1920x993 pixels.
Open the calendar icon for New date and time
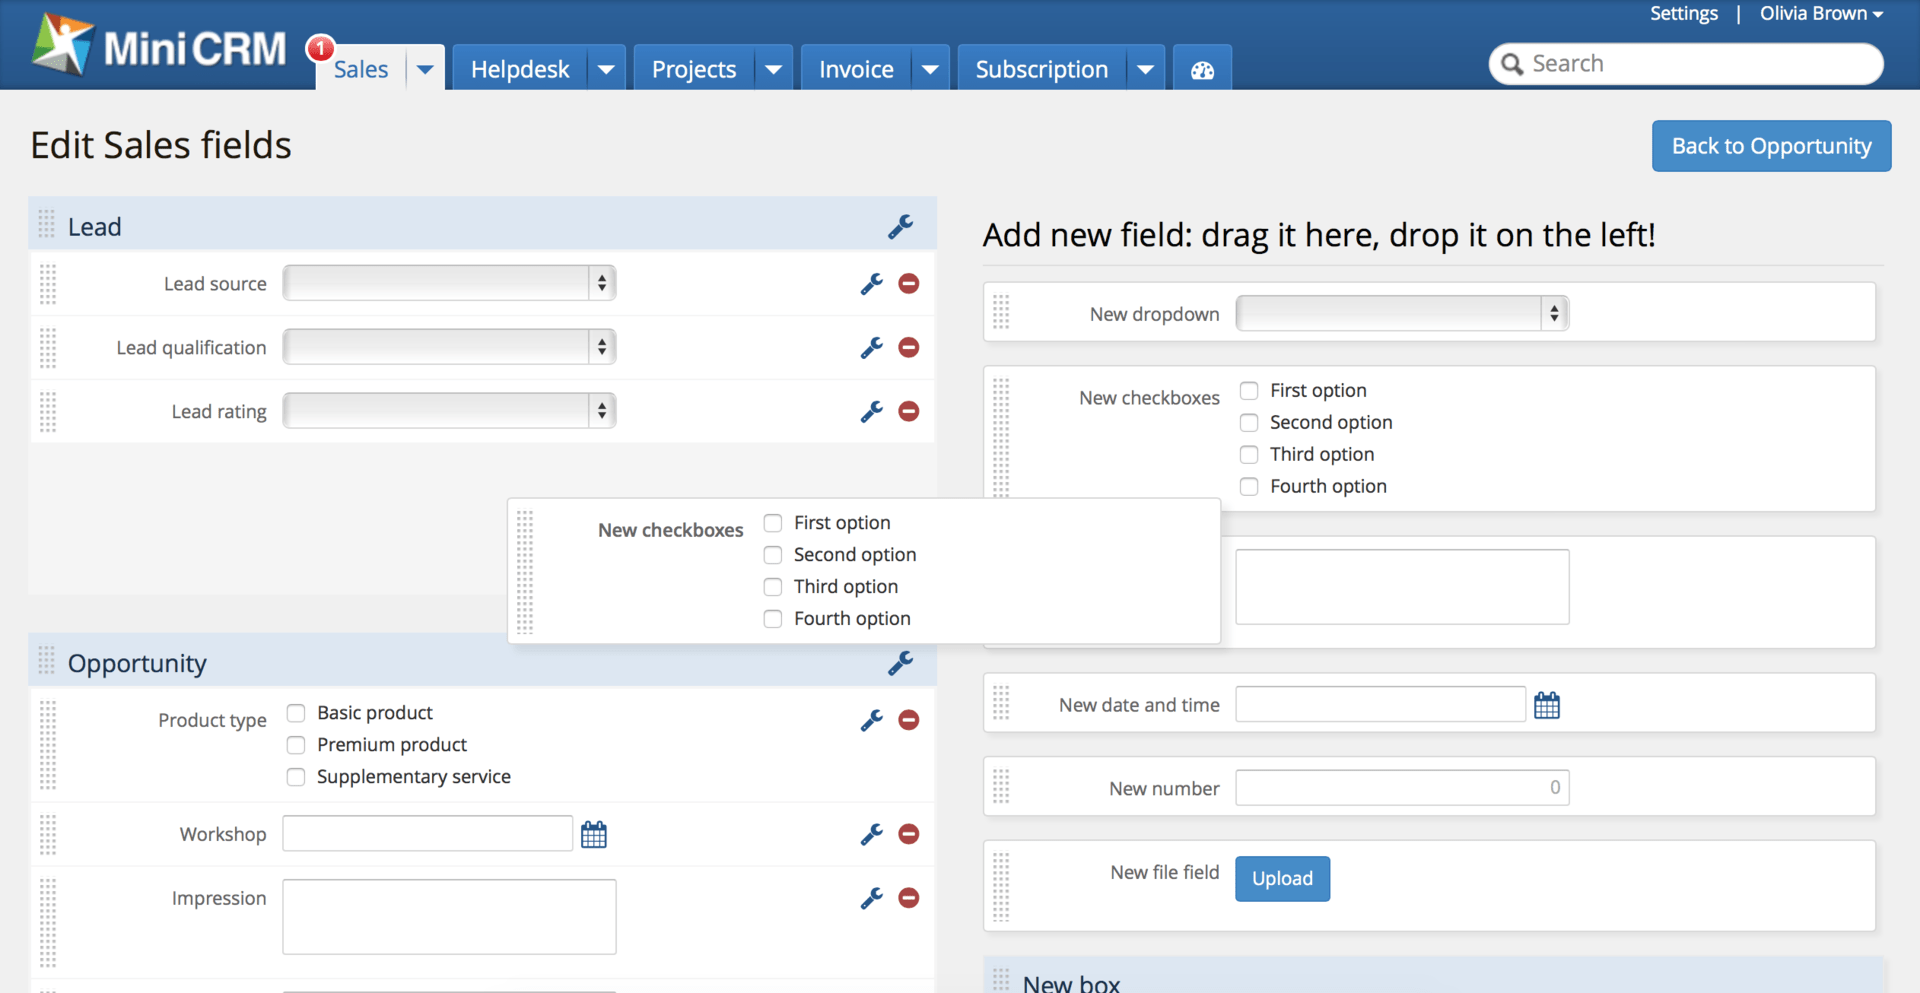pyautogui.click(x=1546, y=705)
